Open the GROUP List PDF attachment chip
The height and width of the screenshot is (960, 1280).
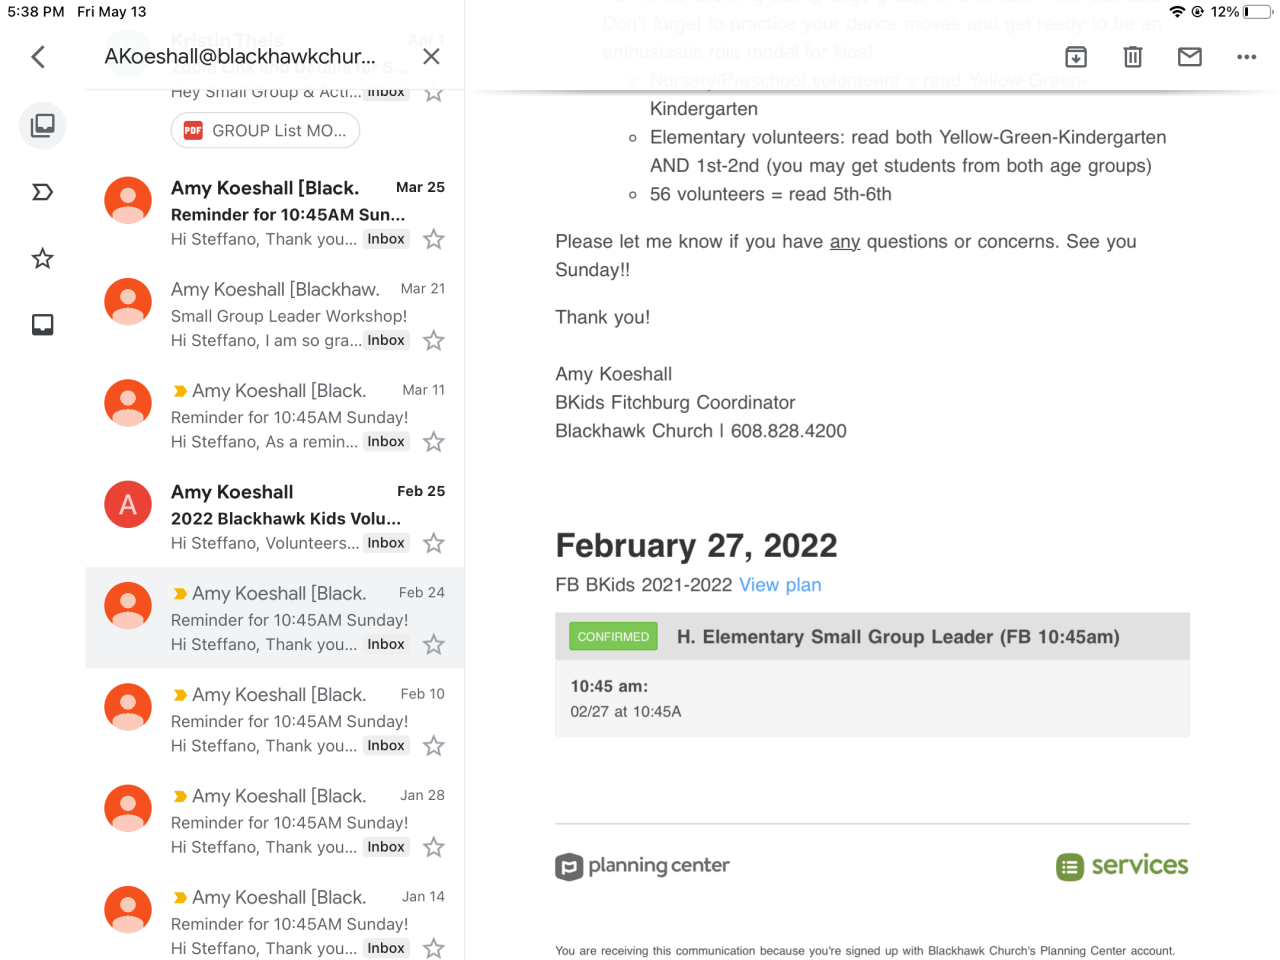coord(265,131)
